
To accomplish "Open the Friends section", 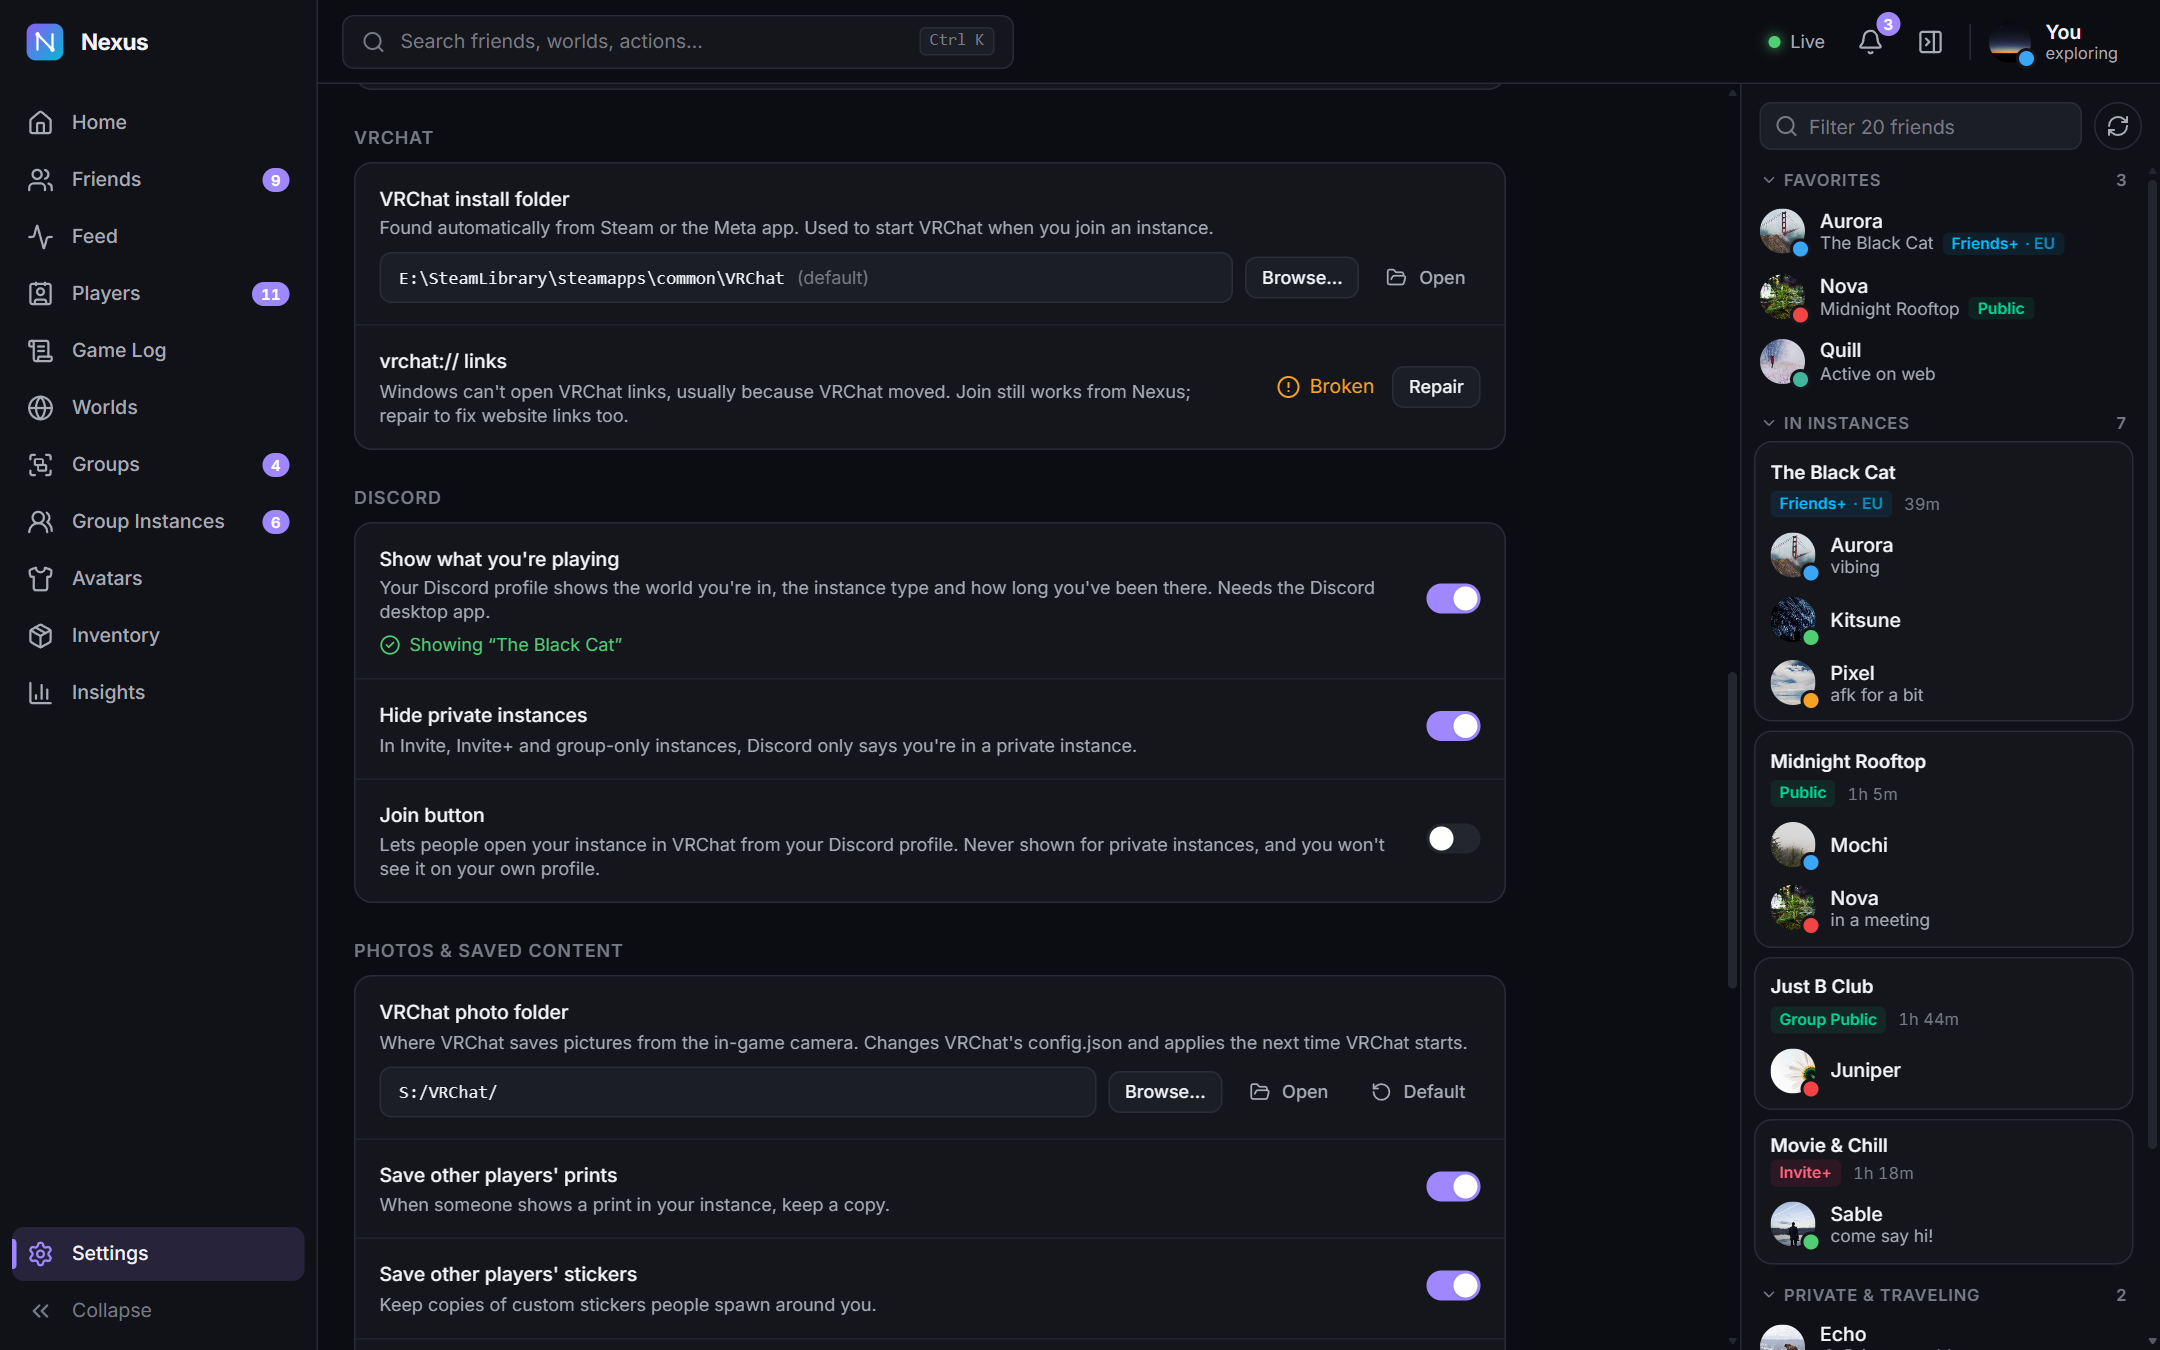I will click(x=158, y=179).
